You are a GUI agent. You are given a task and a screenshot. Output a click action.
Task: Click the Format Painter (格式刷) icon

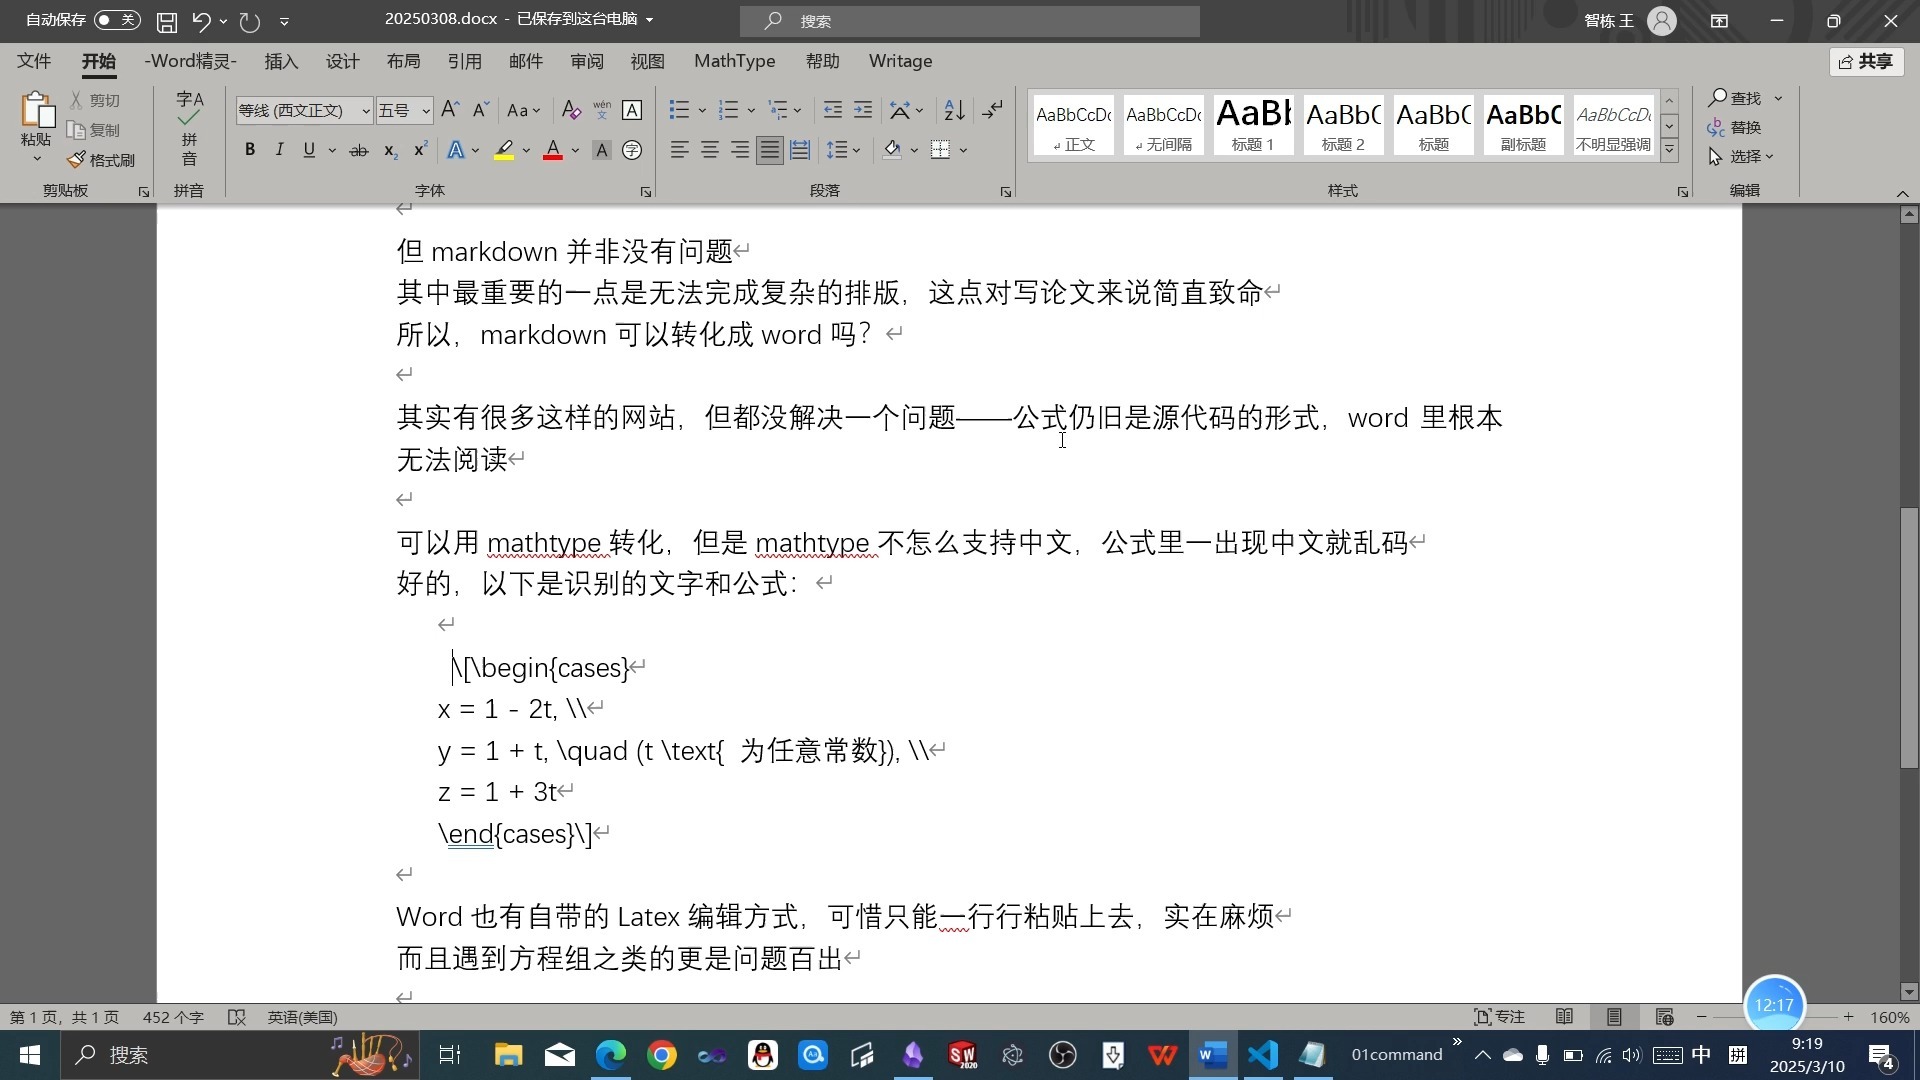pyautogui.click(x=78, y=160)
